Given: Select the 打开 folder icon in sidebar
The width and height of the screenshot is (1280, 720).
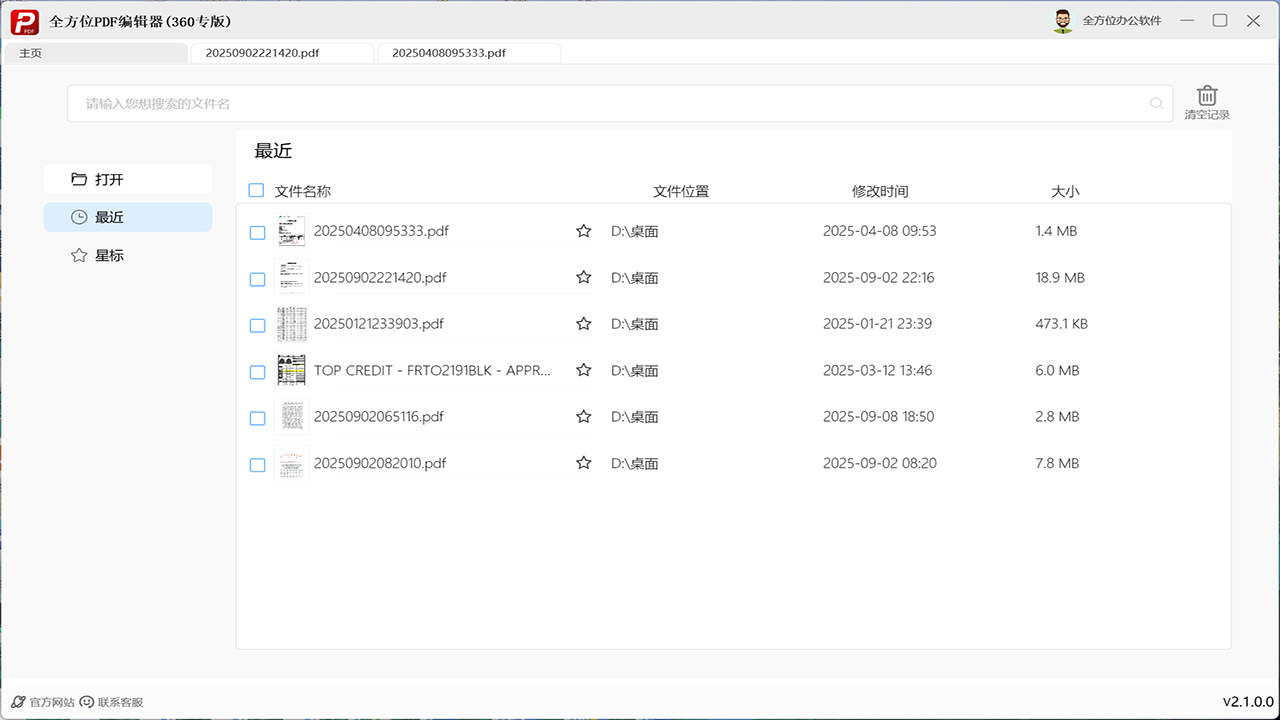Looking at the screenshot, I should pos(79,178).
